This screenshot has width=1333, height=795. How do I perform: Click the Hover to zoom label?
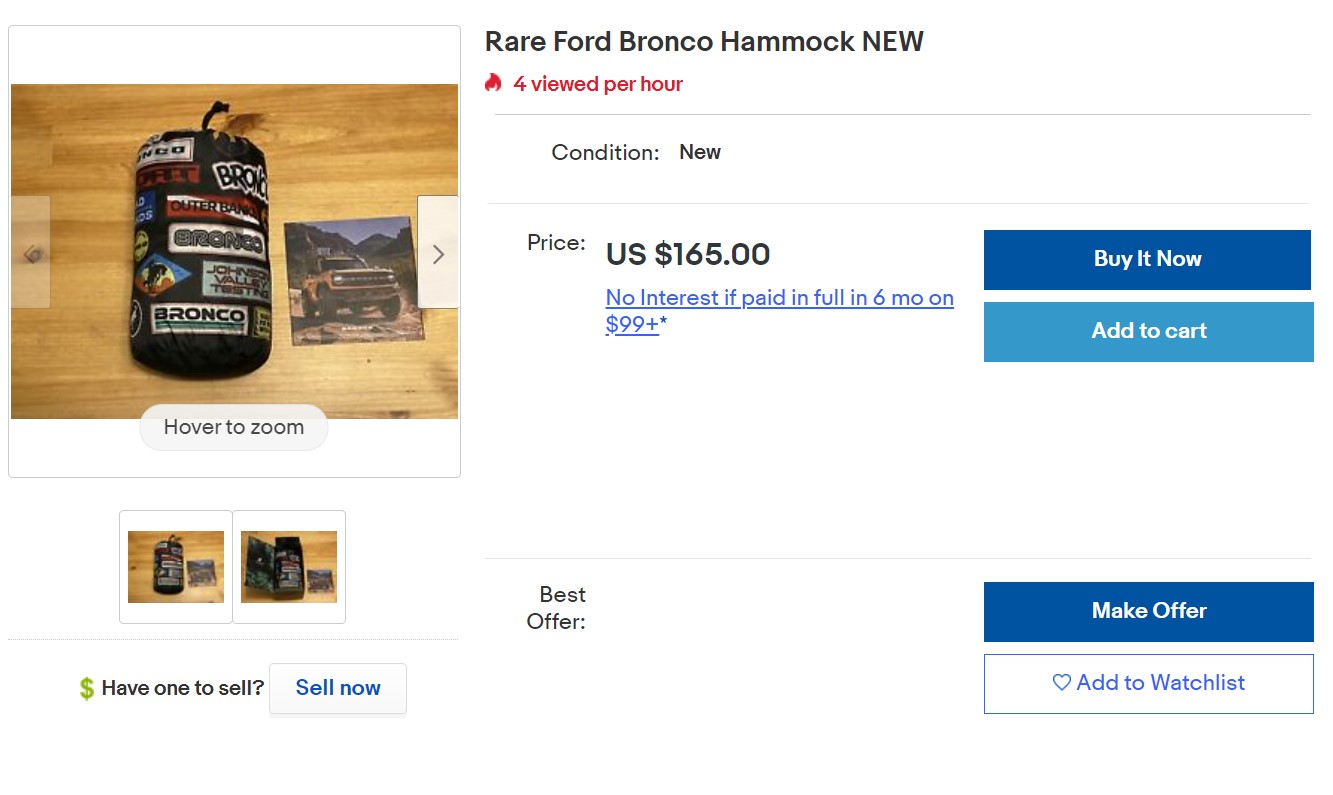234,427
